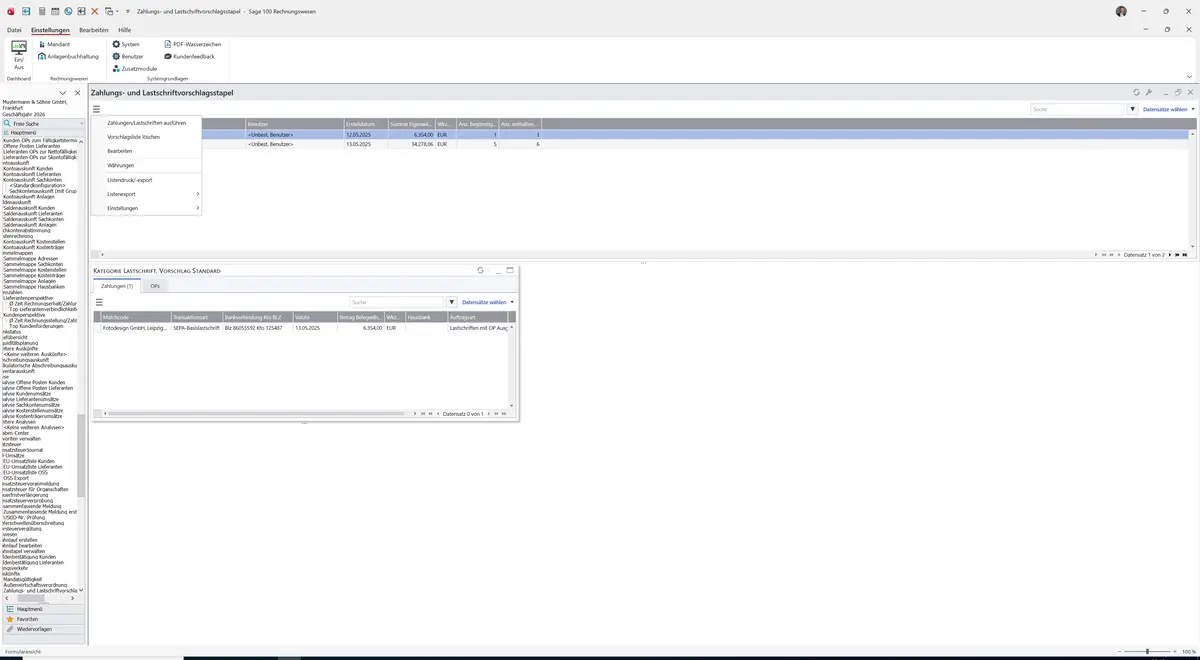Open the hamburger menu of the Vorschlagsstapel list
Screen dimensions: 1200x660
[x=97, y=109]
